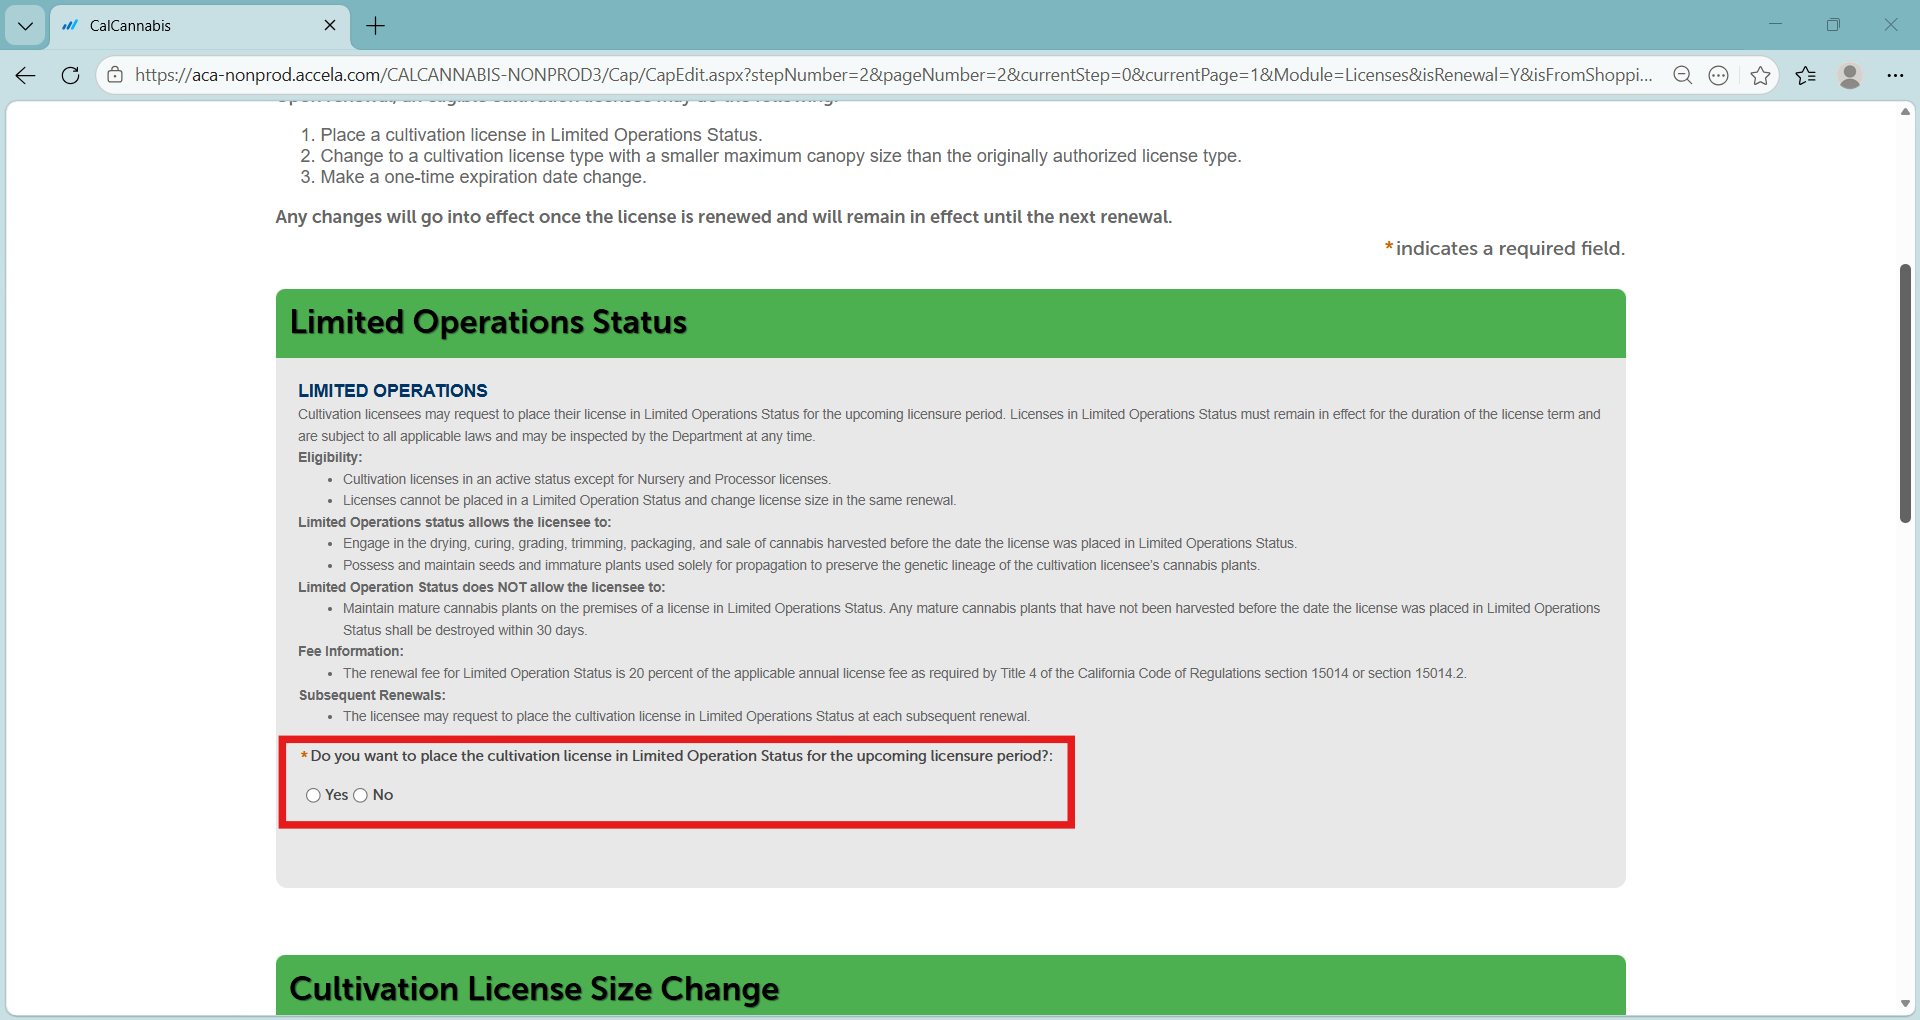
Task: Click 'Eligibility:' label text
Action: 330,458
